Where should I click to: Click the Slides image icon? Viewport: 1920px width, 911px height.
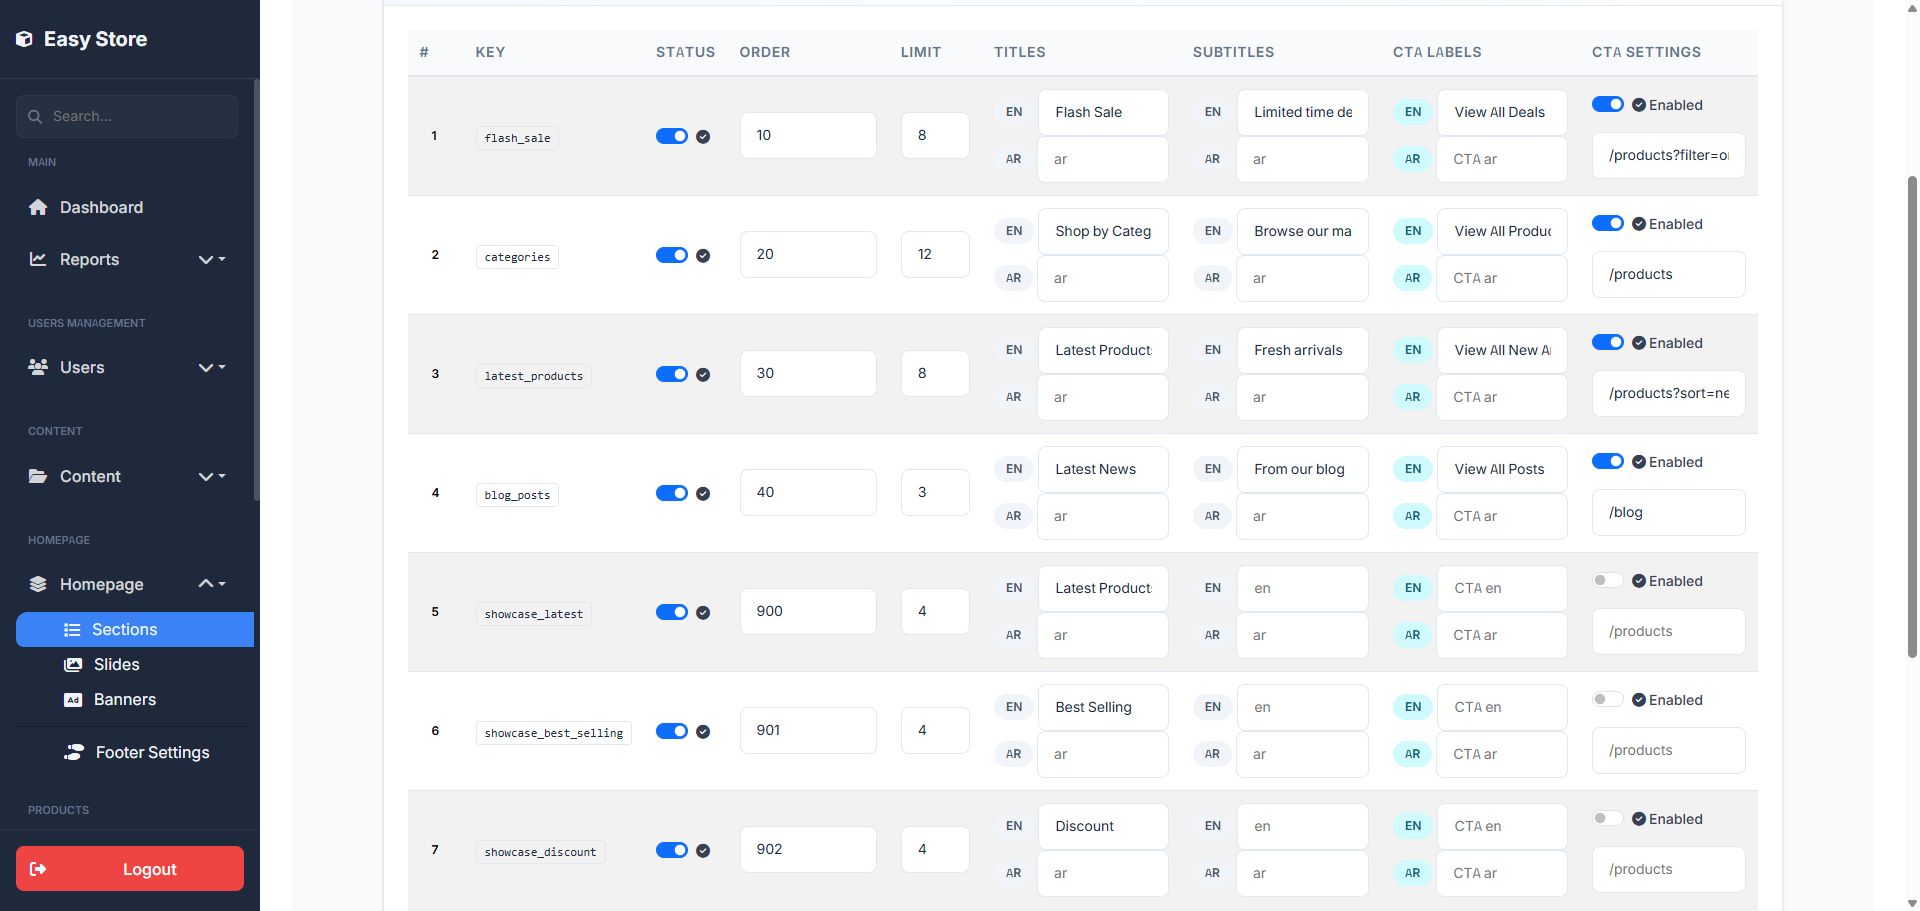tap(73, 665)
